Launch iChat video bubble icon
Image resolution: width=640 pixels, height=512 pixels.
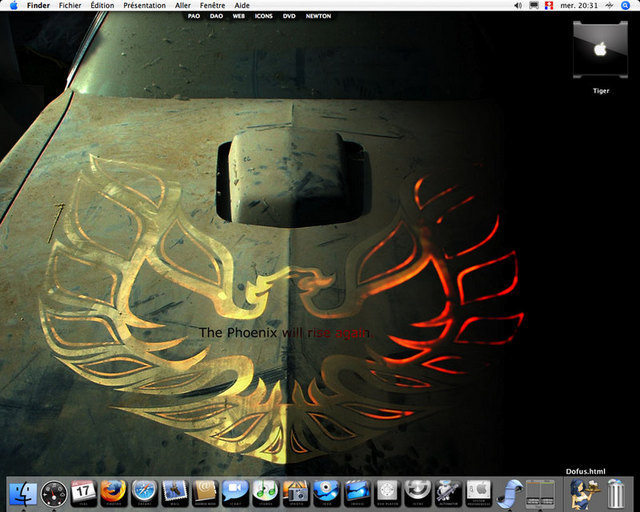click(235, 493)
